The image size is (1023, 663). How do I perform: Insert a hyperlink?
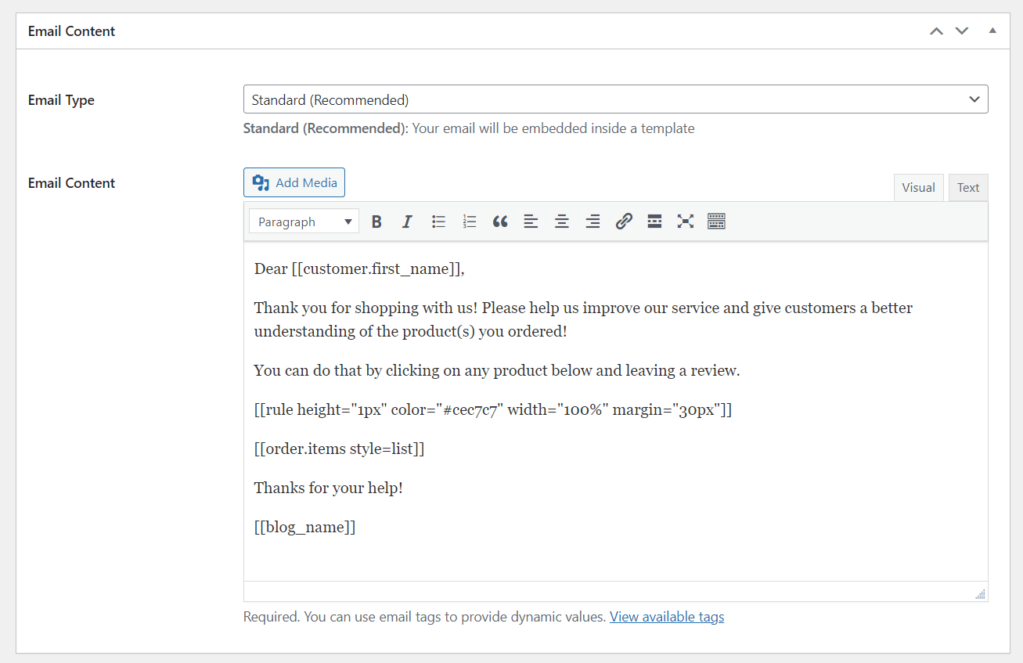623,221
